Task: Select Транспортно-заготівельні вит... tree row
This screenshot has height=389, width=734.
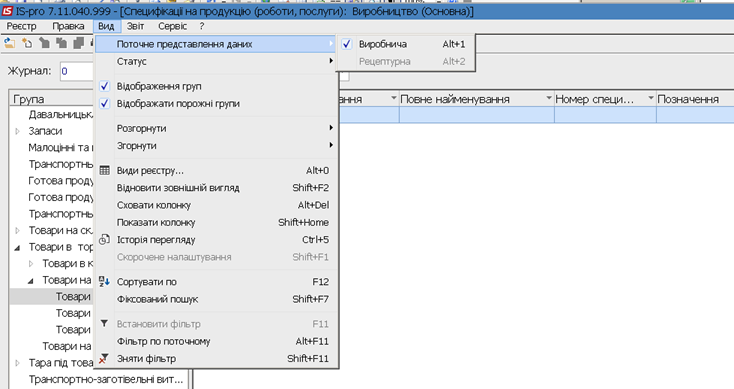Action: (x=106, y=379)
